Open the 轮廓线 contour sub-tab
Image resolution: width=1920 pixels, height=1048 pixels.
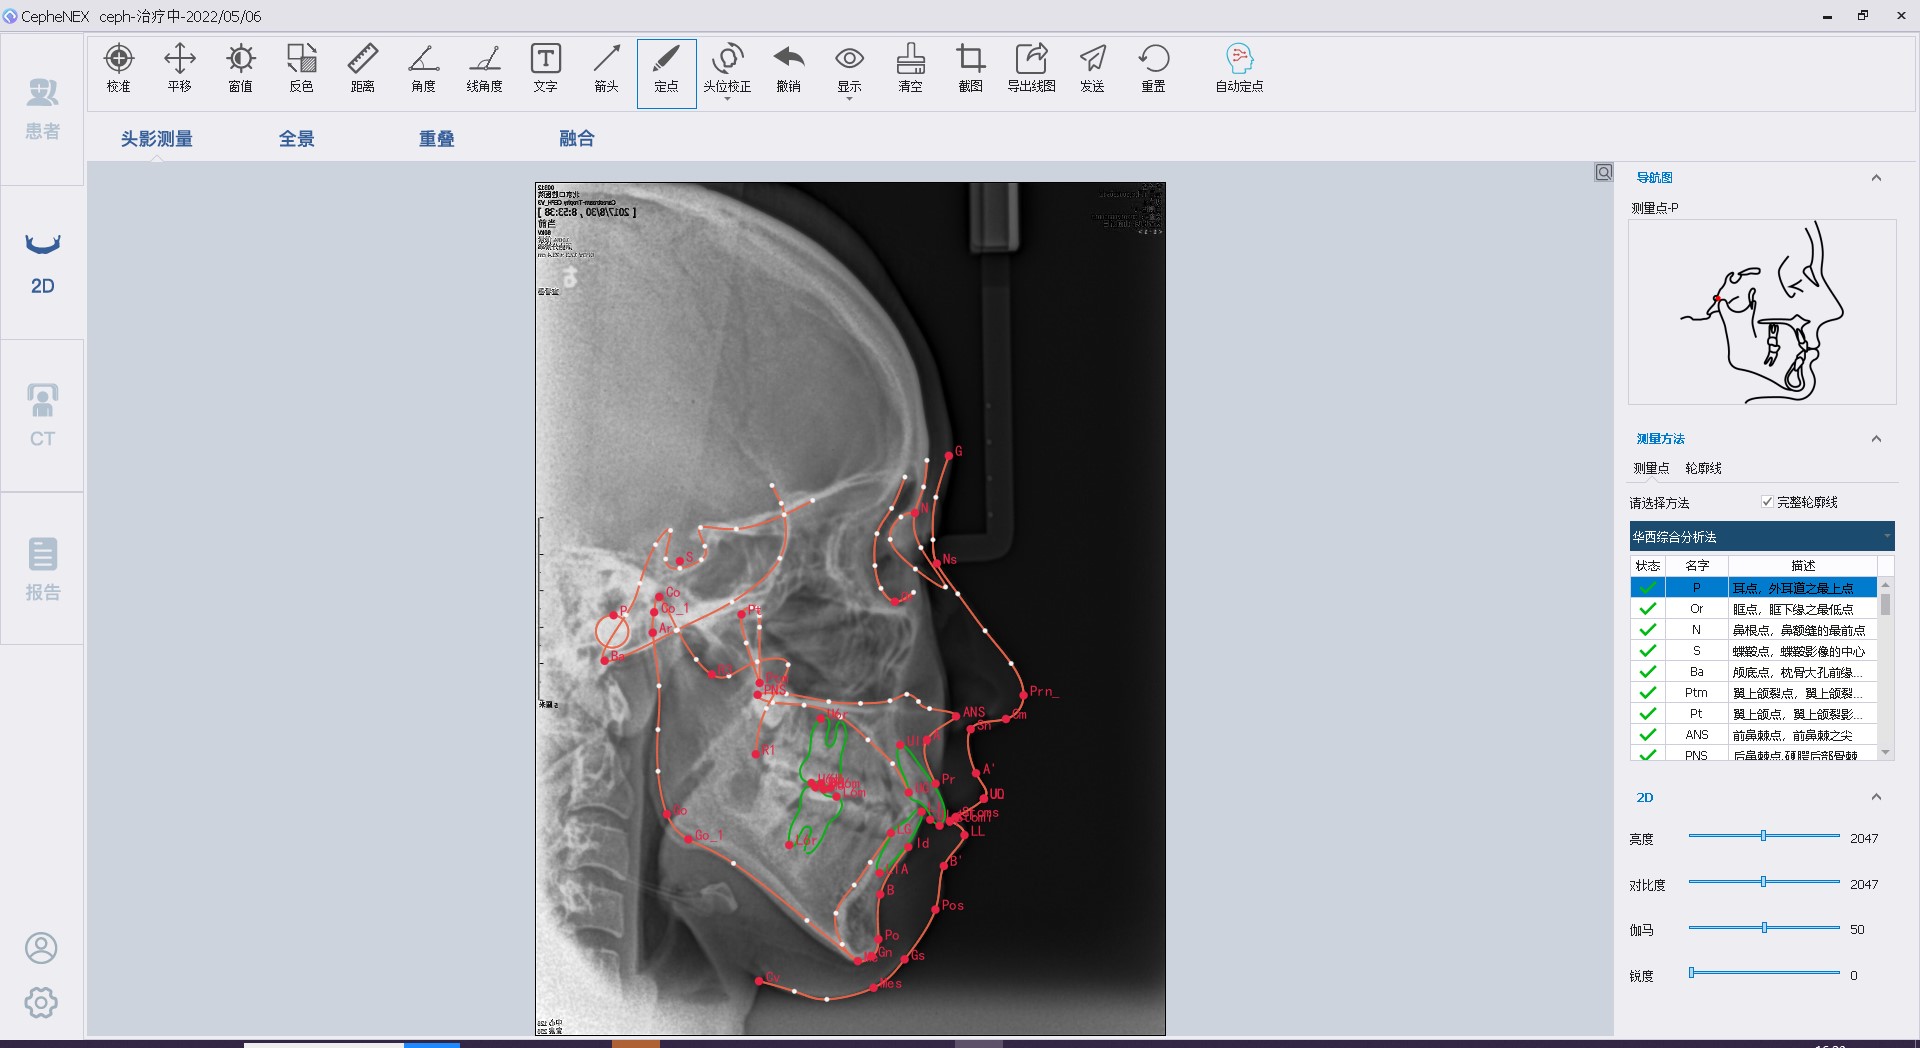[x=1703, y=468]
